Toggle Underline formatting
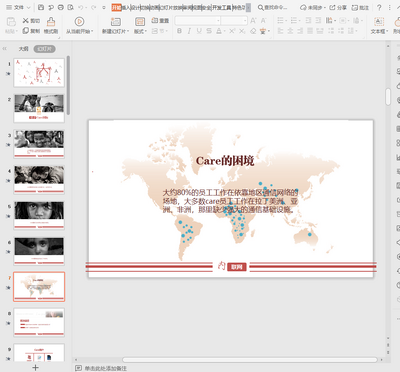The height and width of the screenshot is (372, 400). pyautogui.click(x=199, y=31)
